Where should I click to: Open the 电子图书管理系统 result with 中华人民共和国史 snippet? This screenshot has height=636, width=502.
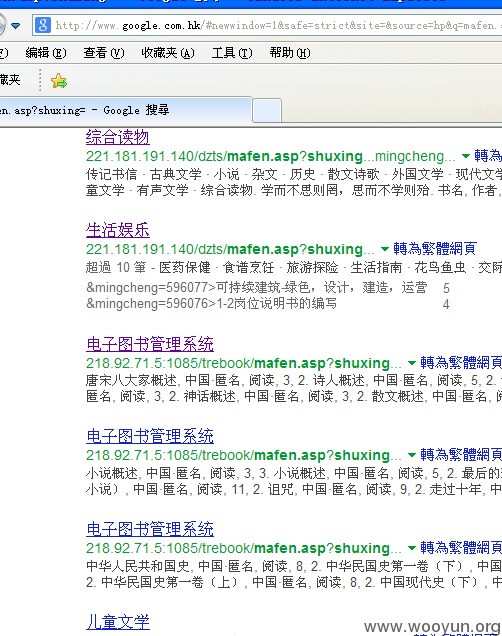(150, 529)
